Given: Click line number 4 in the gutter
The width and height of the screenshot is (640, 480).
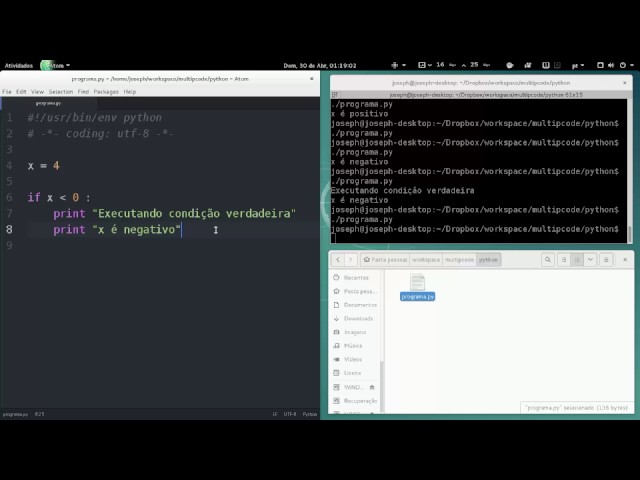Looking at the screenshot, I should pyautogui.click(x=9, y=166).
